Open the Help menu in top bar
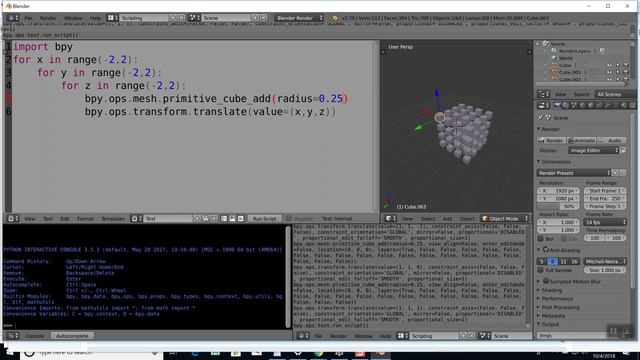This screenshot has width=640, height=360. pos(95,18)
